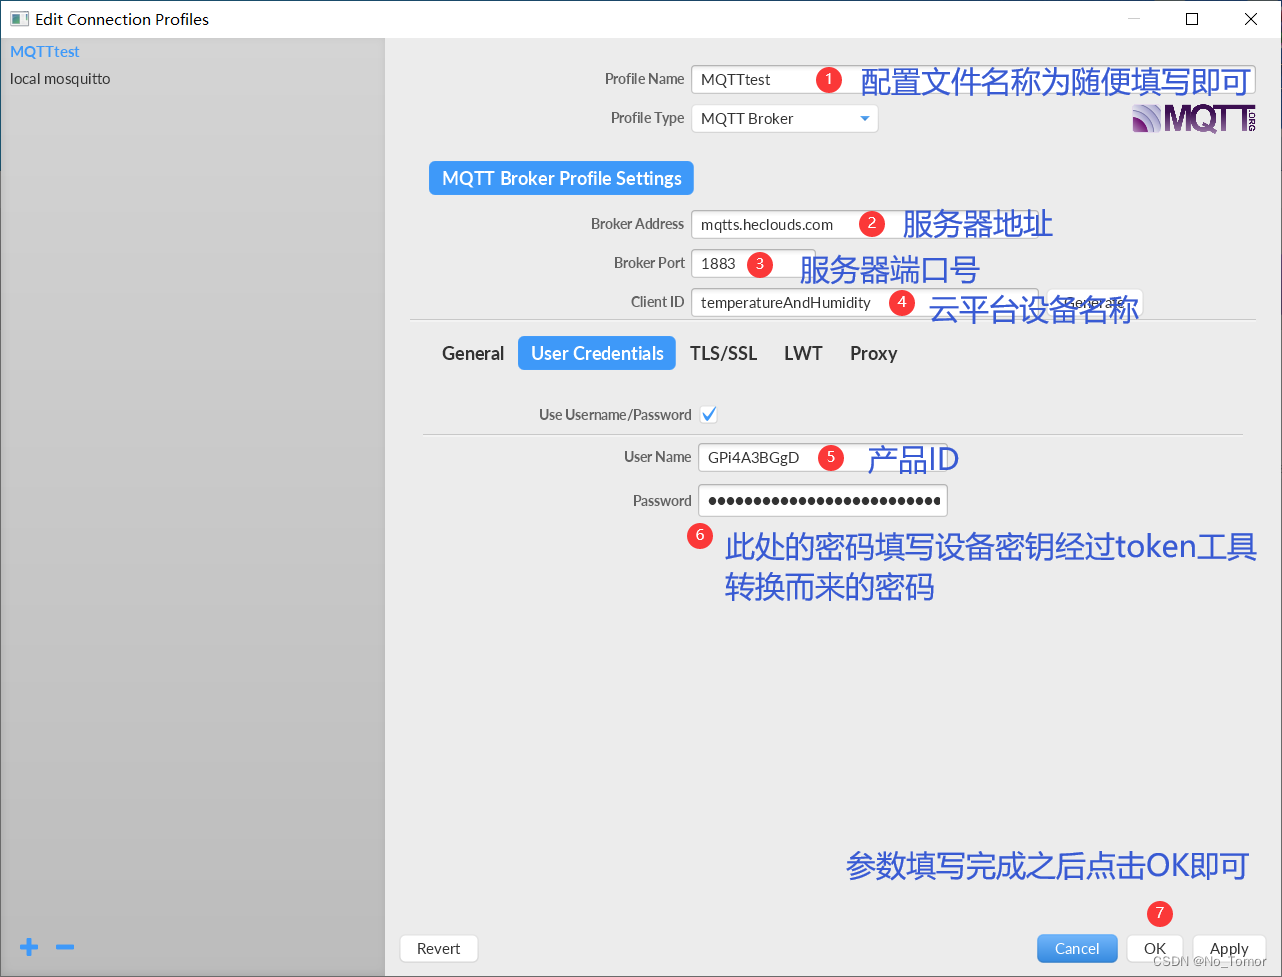Minimize the Edit Connection Profiles window
Viewport: 1282px width, 977px height.
pos(1134,19)
